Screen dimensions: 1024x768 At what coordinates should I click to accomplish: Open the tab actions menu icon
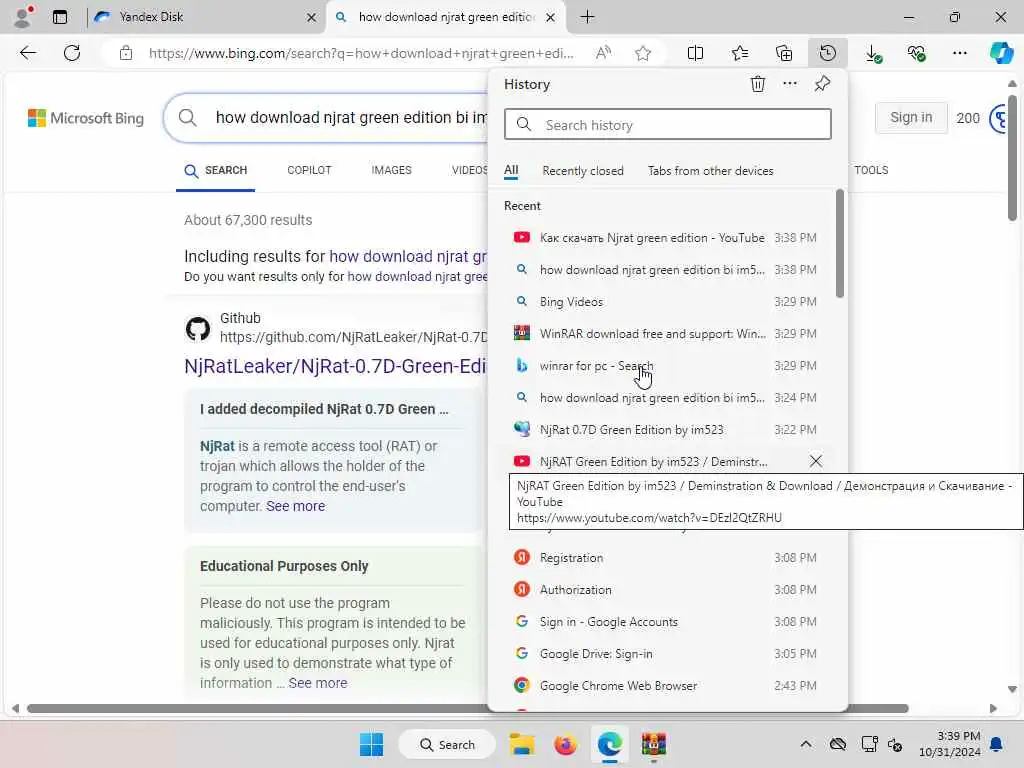click(60, 17)
